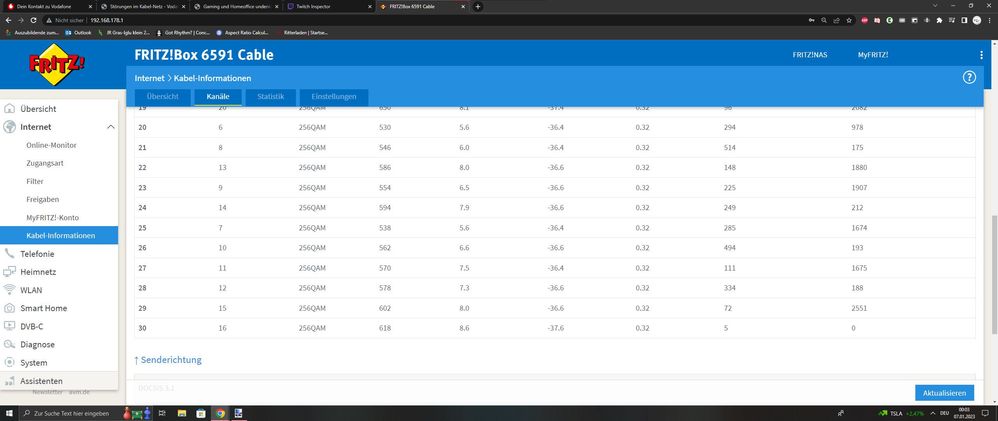Screen dimensions: 998x421
Task: Select Kabel-Informationen in sidebar
Action: coord(59,236)
